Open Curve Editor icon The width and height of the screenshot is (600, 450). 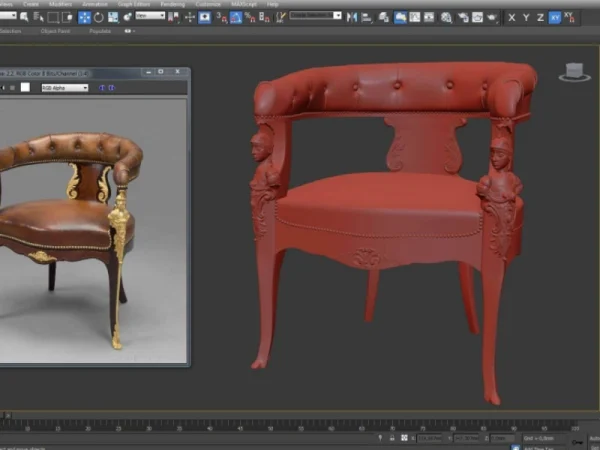point(415,17)
